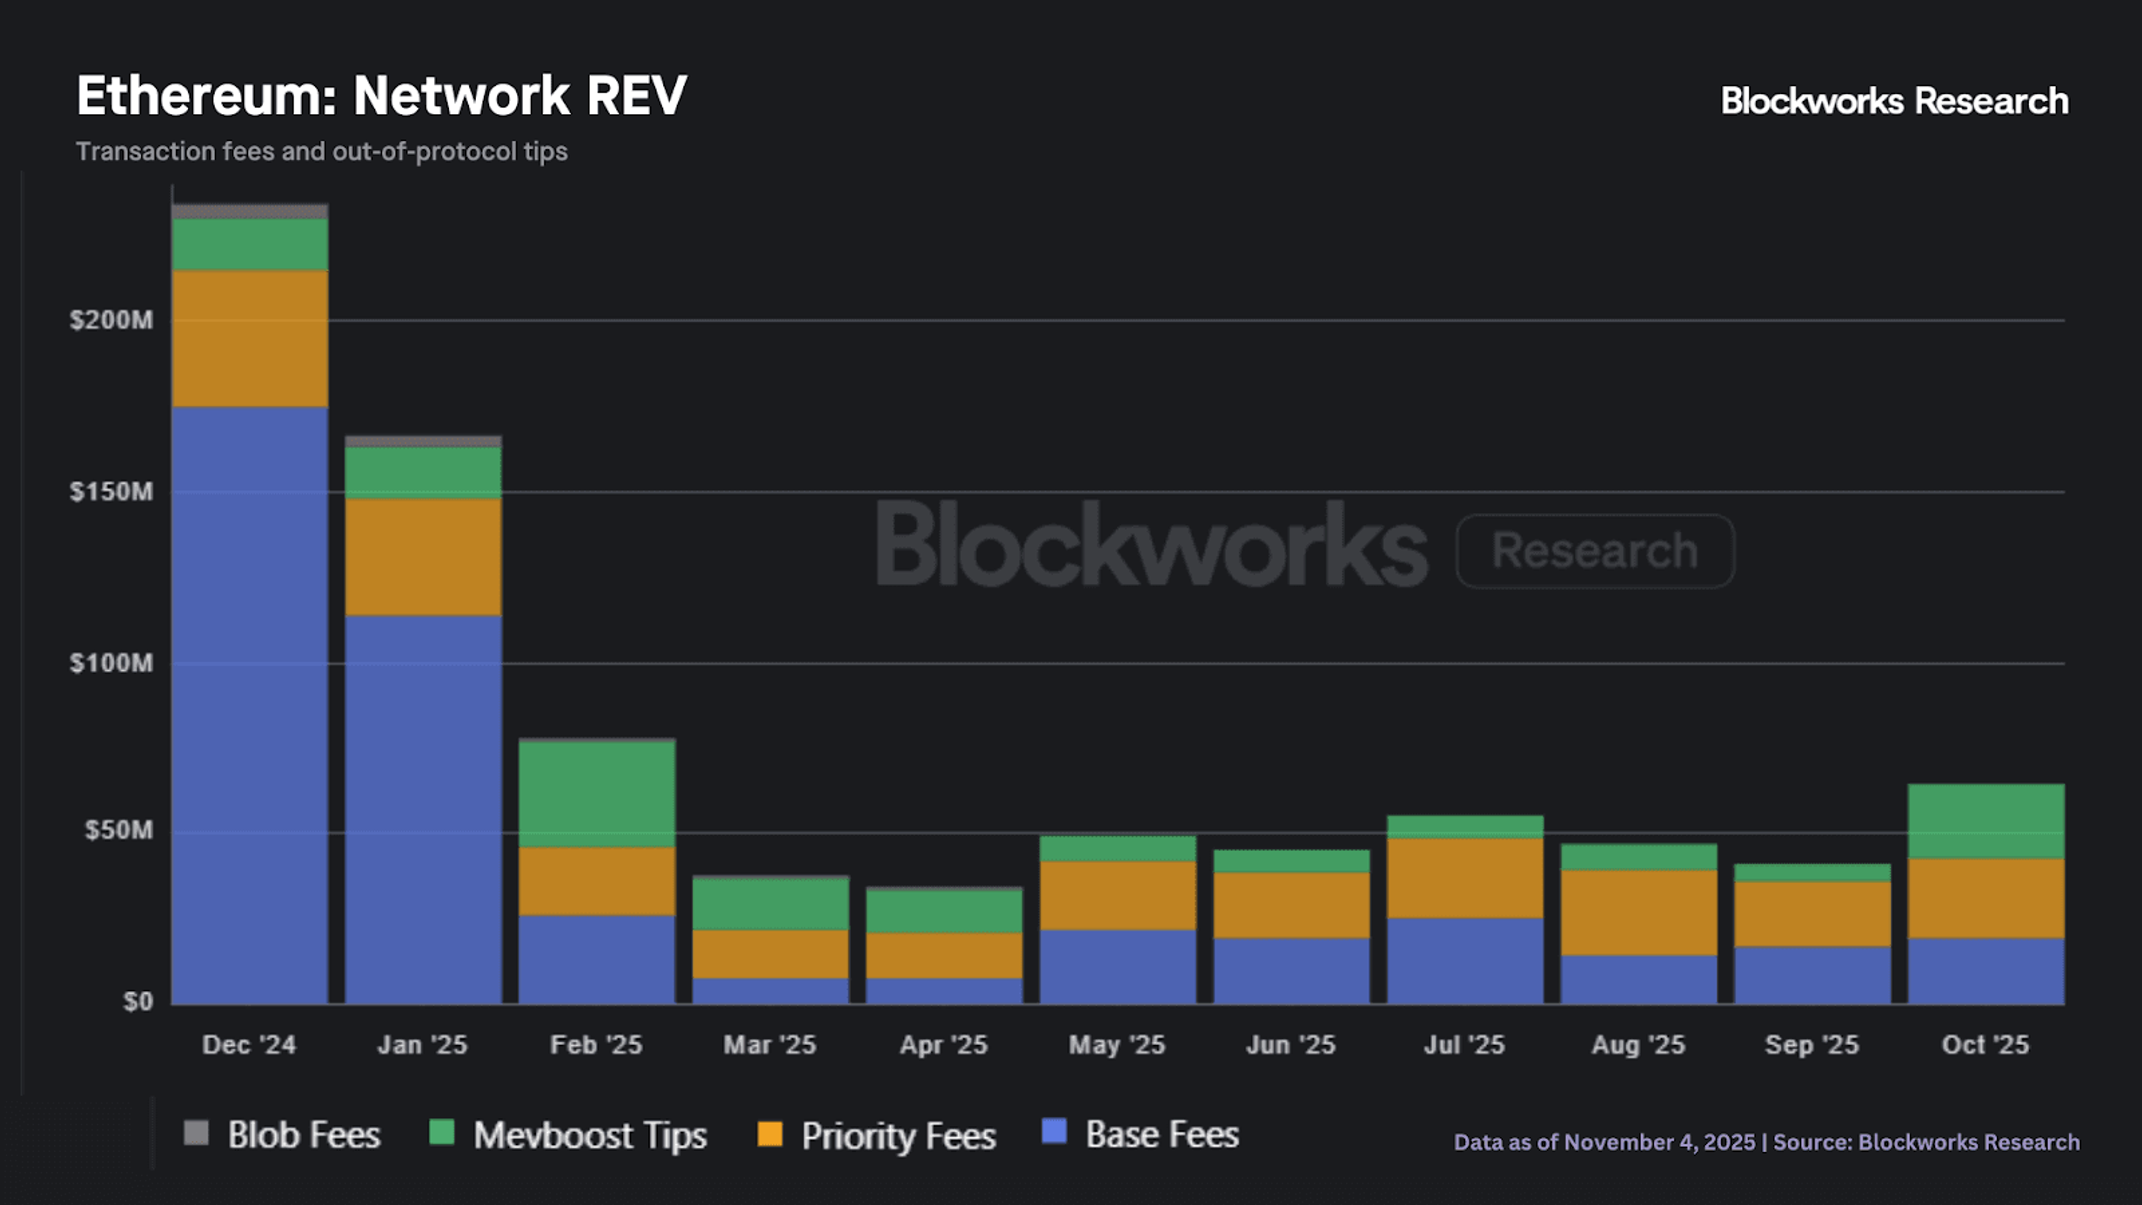
Task: Click the green Mevboost Tips legend swatch
Action: coord(442,1133)
